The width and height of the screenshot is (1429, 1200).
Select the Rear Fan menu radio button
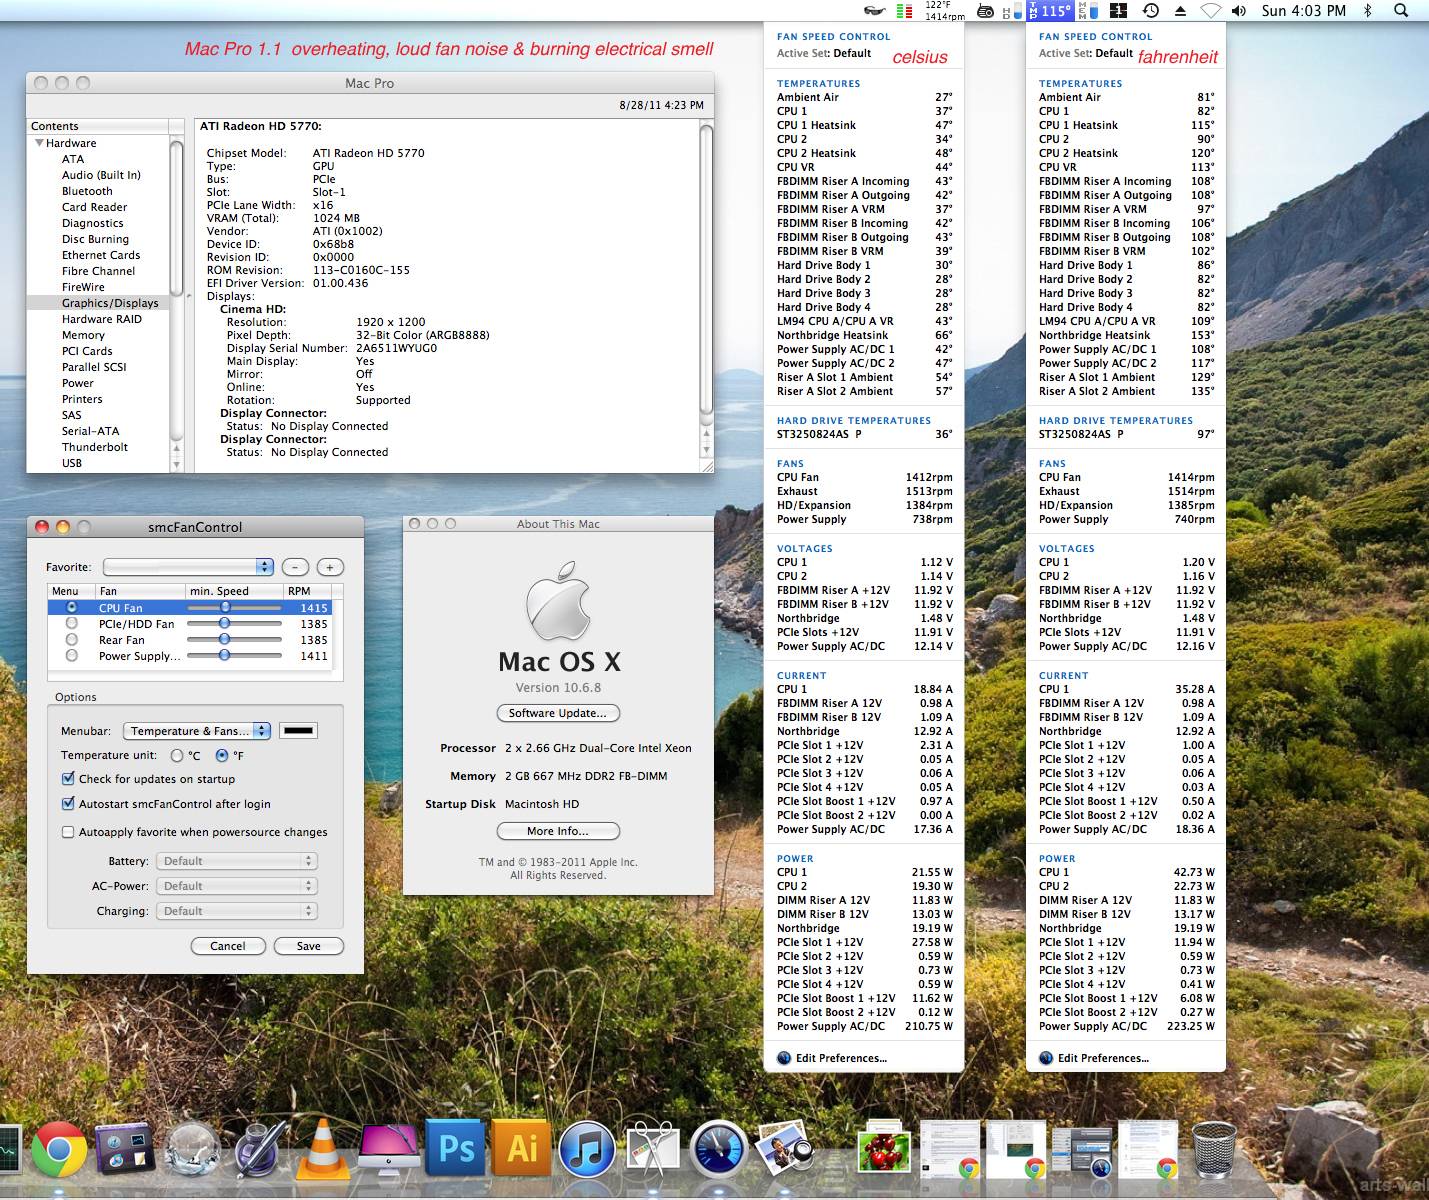[x=71, y=640]
